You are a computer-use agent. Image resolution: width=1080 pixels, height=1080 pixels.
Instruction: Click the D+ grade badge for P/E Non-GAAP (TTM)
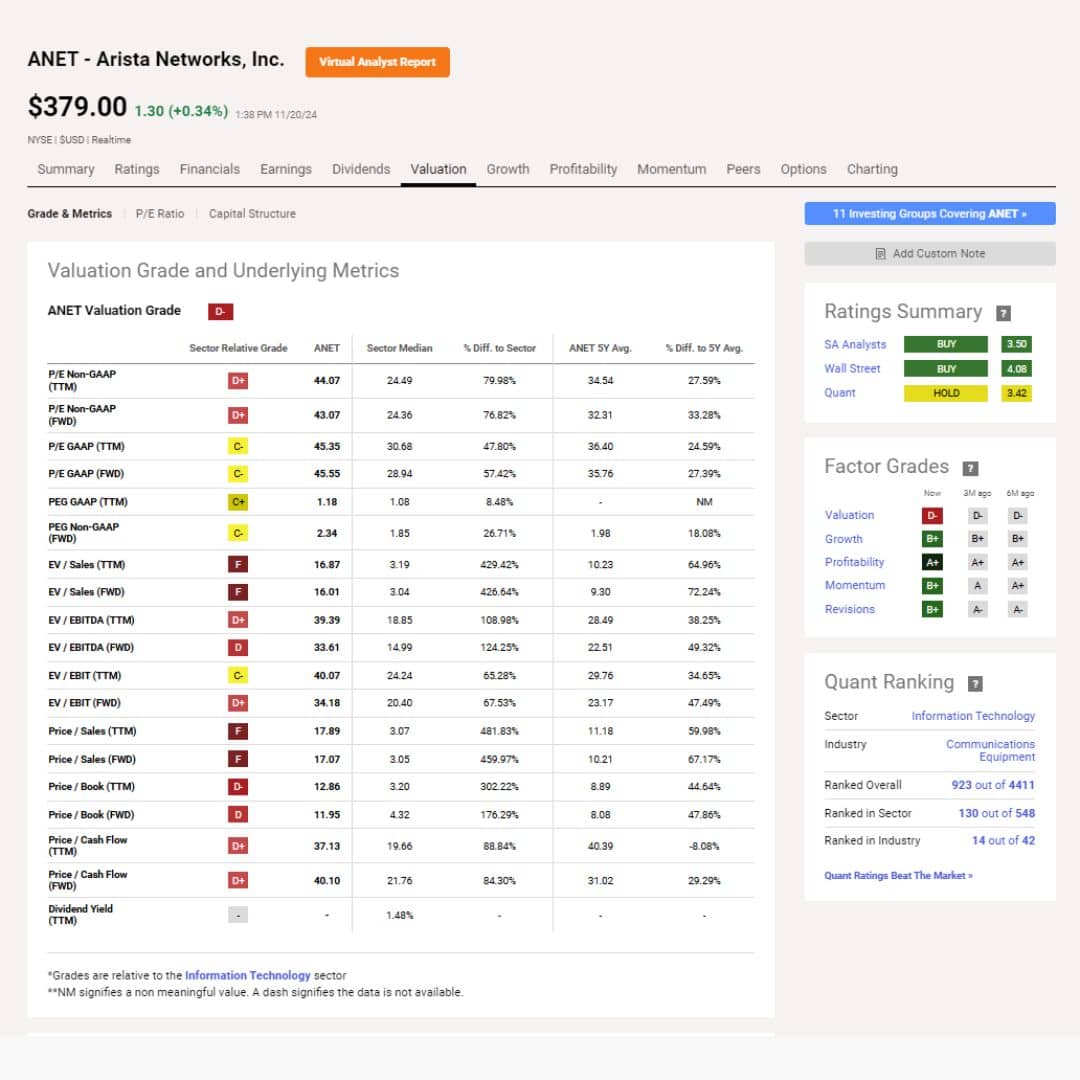(x=238, y=380)
